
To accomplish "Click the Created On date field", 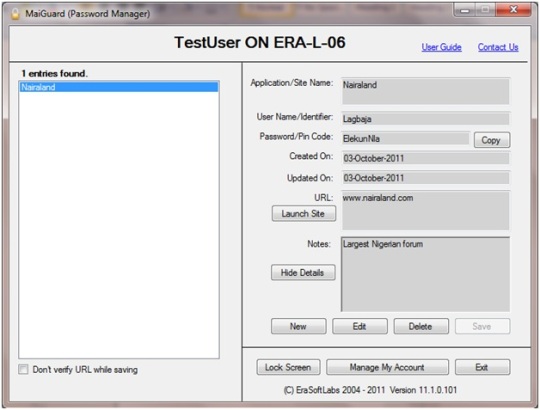I will click(x=425, y=158).
